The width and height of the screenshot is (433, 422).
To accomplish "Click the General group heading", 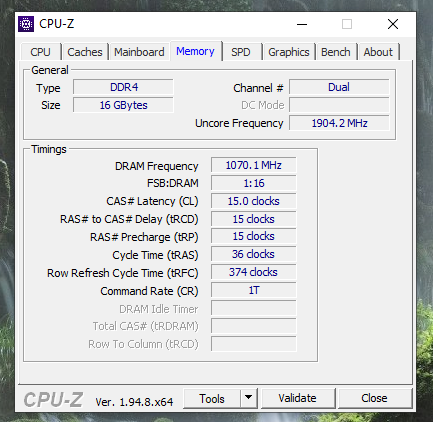I will tap(50, 70).
